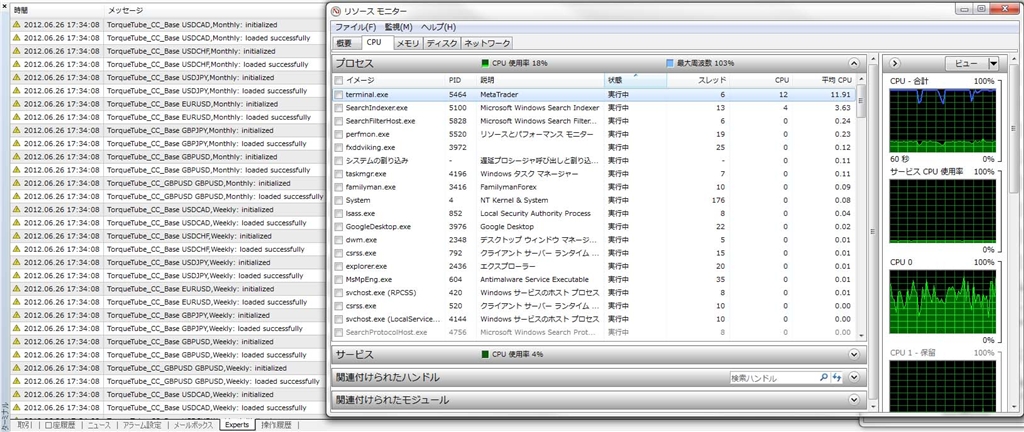Click the refresh icon beside handle search
Image resolution: width=1024 pixels, height=432 pixels.
pyautogui.click(x=837, y=378)
